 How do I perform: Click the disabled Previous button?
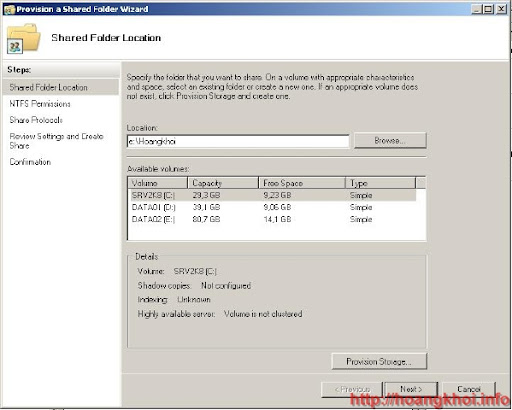[x=352, y=389]
